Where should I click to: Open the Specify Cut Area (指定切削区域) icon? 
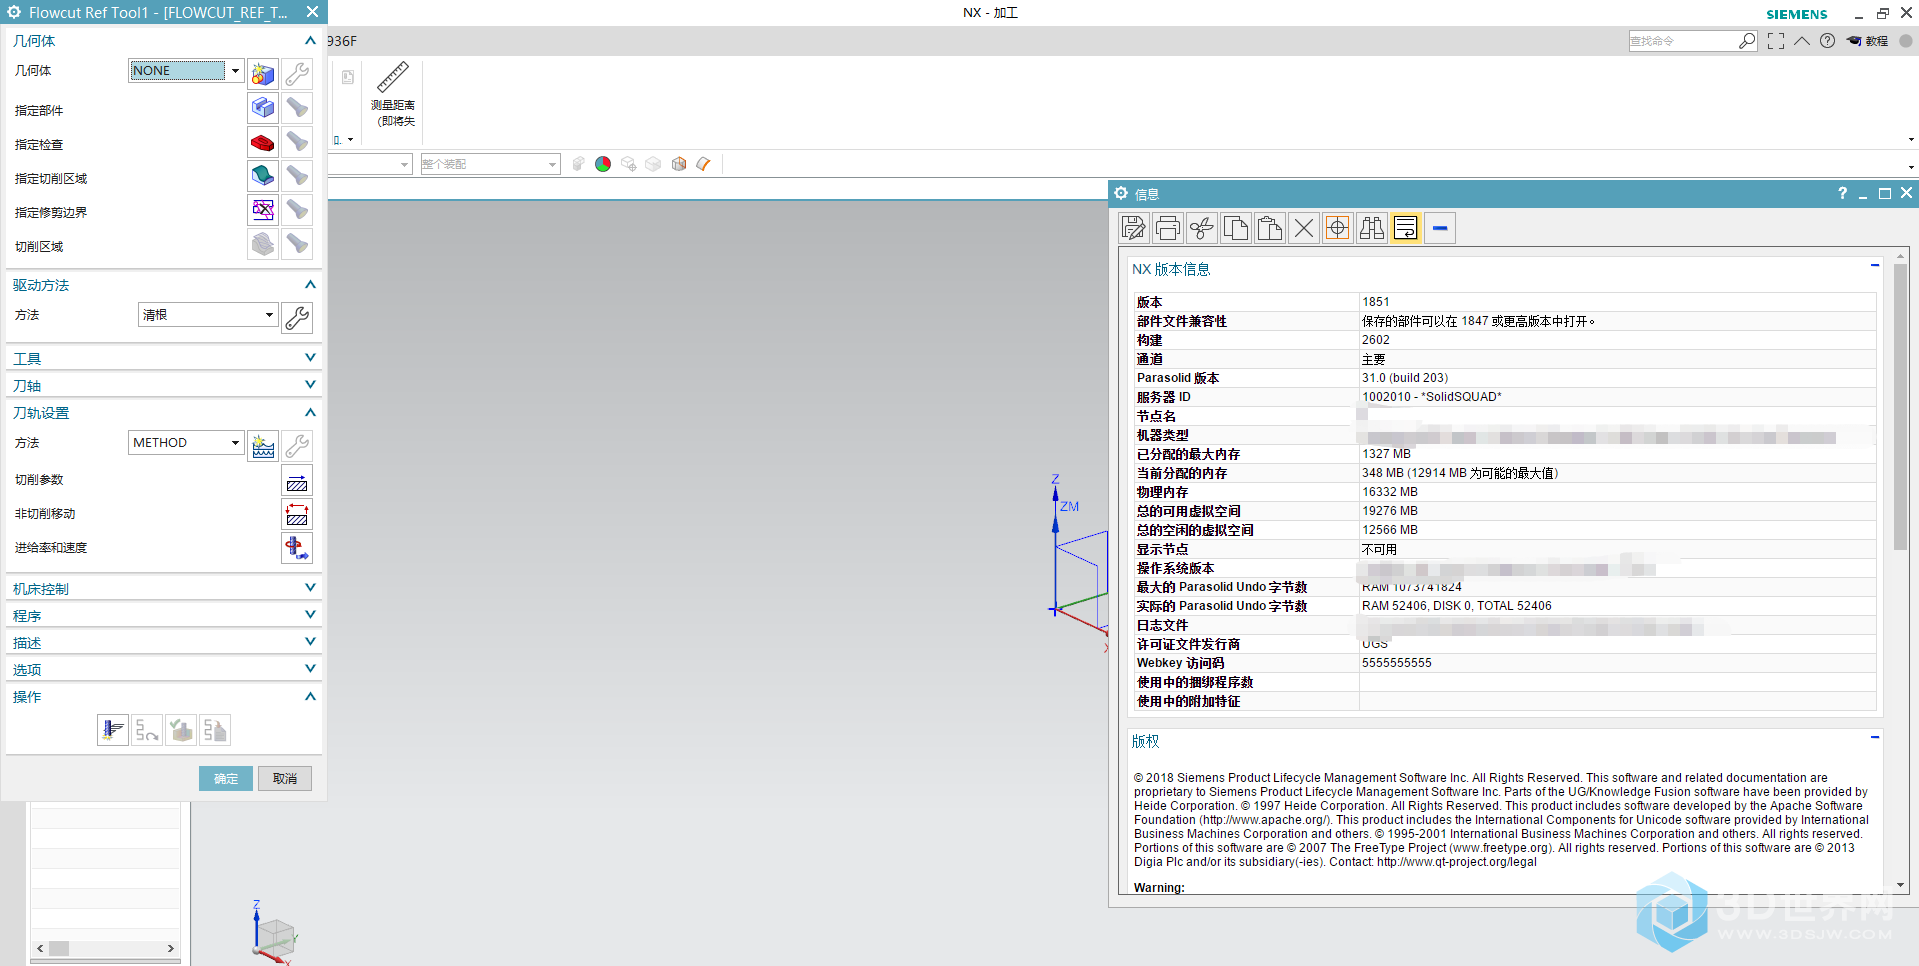pos(263,176)
